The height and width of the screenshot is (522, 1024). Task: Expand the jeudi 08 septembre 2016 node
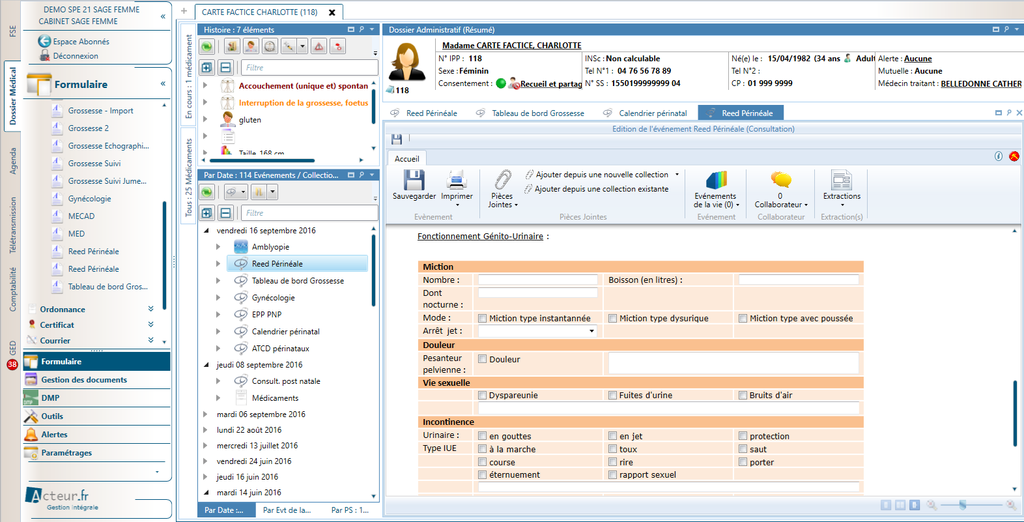pyautogui.click(x=207, y=365)
